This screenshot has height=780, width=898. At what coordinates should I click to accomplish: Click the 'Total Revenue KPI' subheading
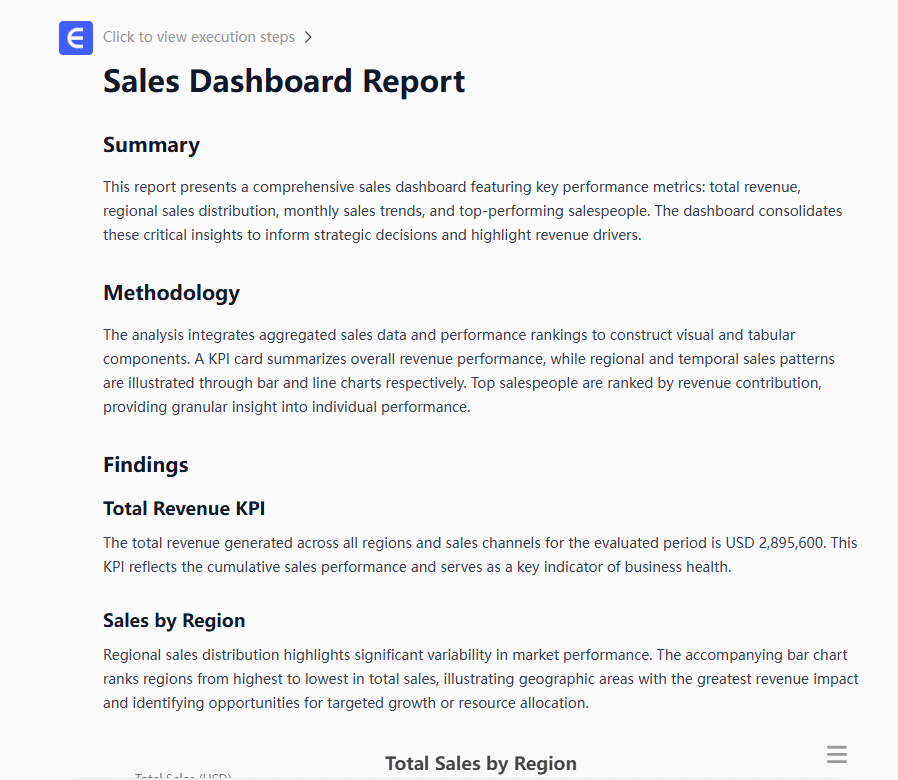tap(184, 509)
